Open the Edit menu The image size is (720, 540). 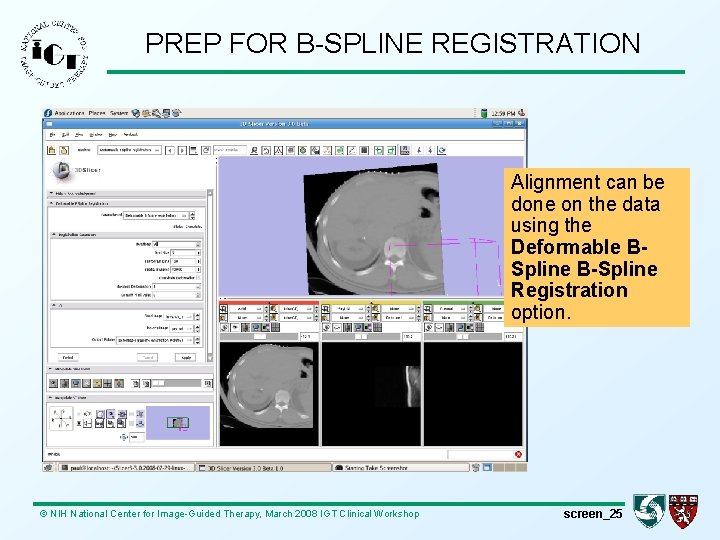(x=65, y=135)
